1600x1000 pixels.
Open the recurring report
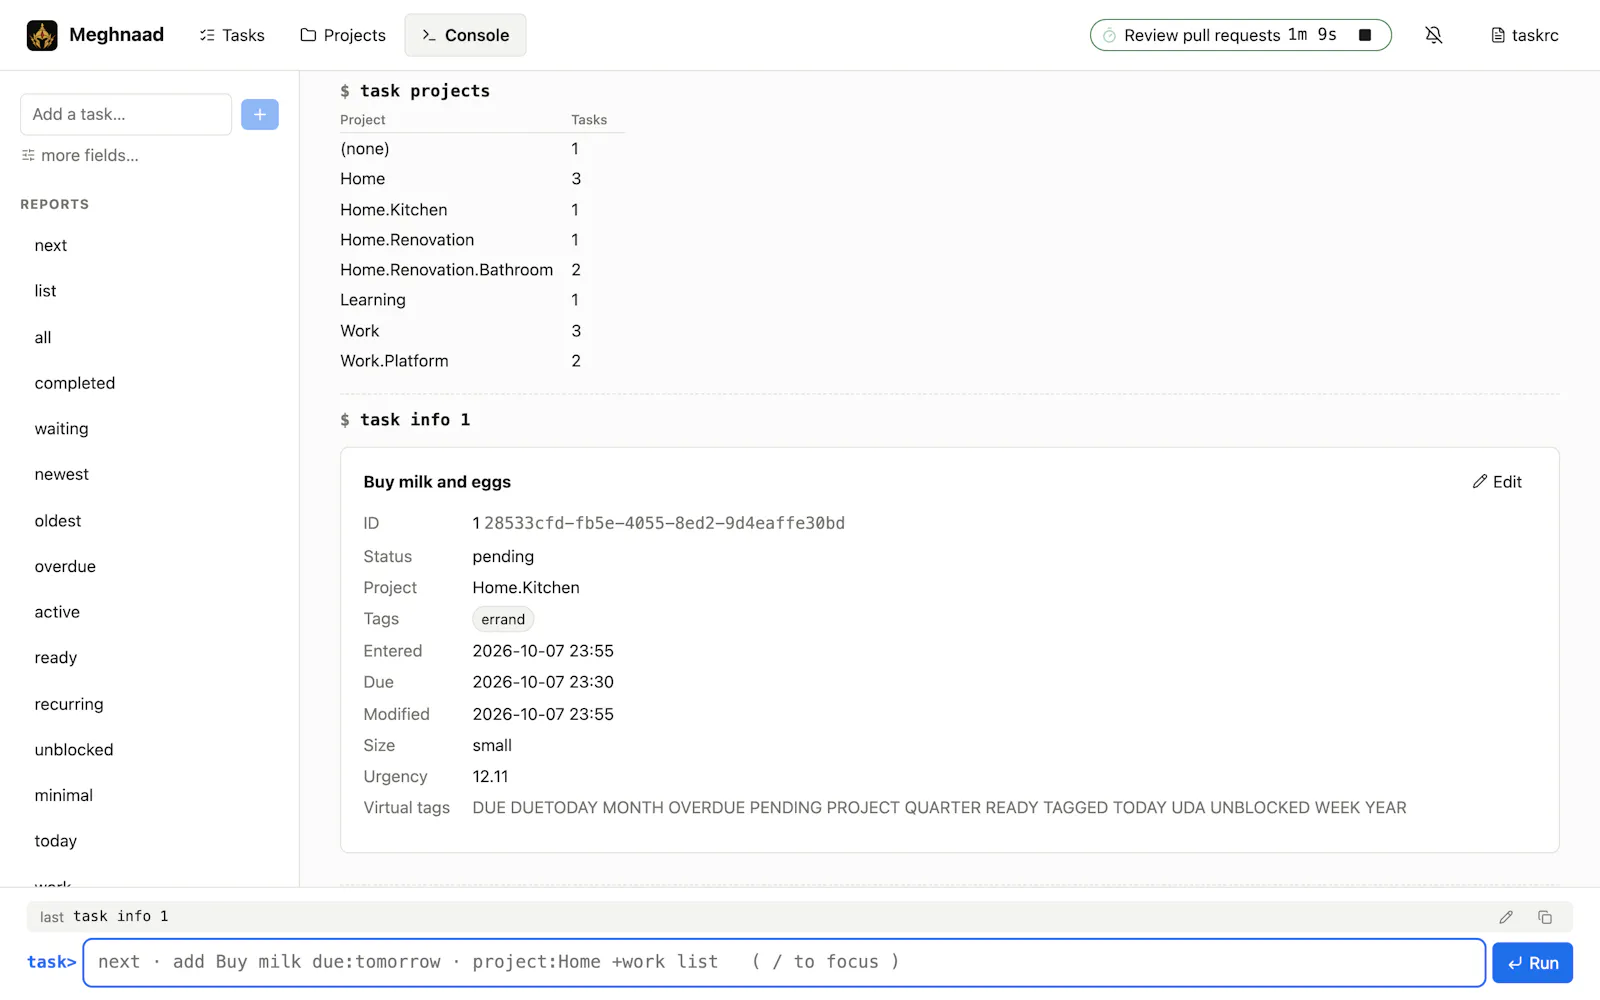(x=69, y=704)
